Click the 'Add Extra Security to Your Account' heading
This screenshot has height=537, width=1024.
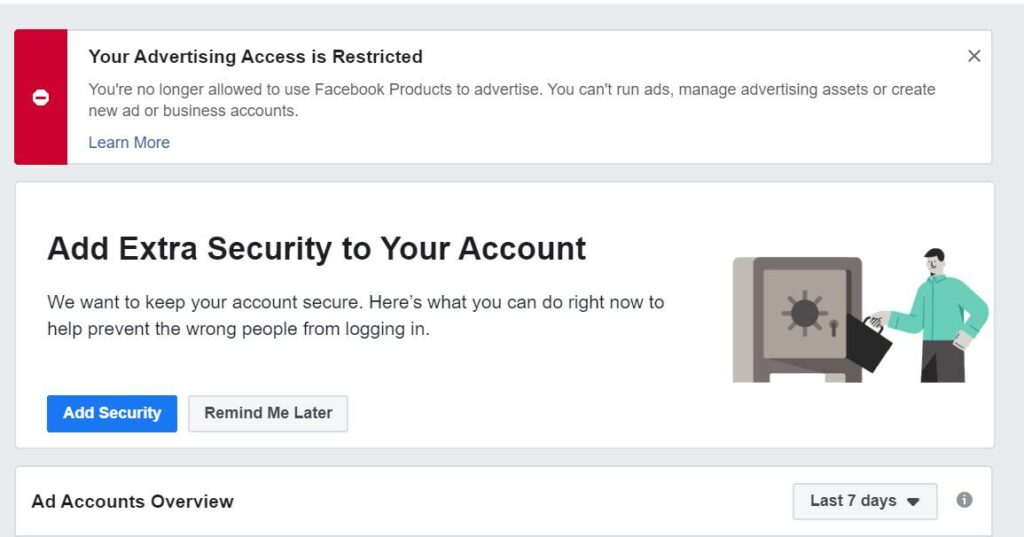316,248
